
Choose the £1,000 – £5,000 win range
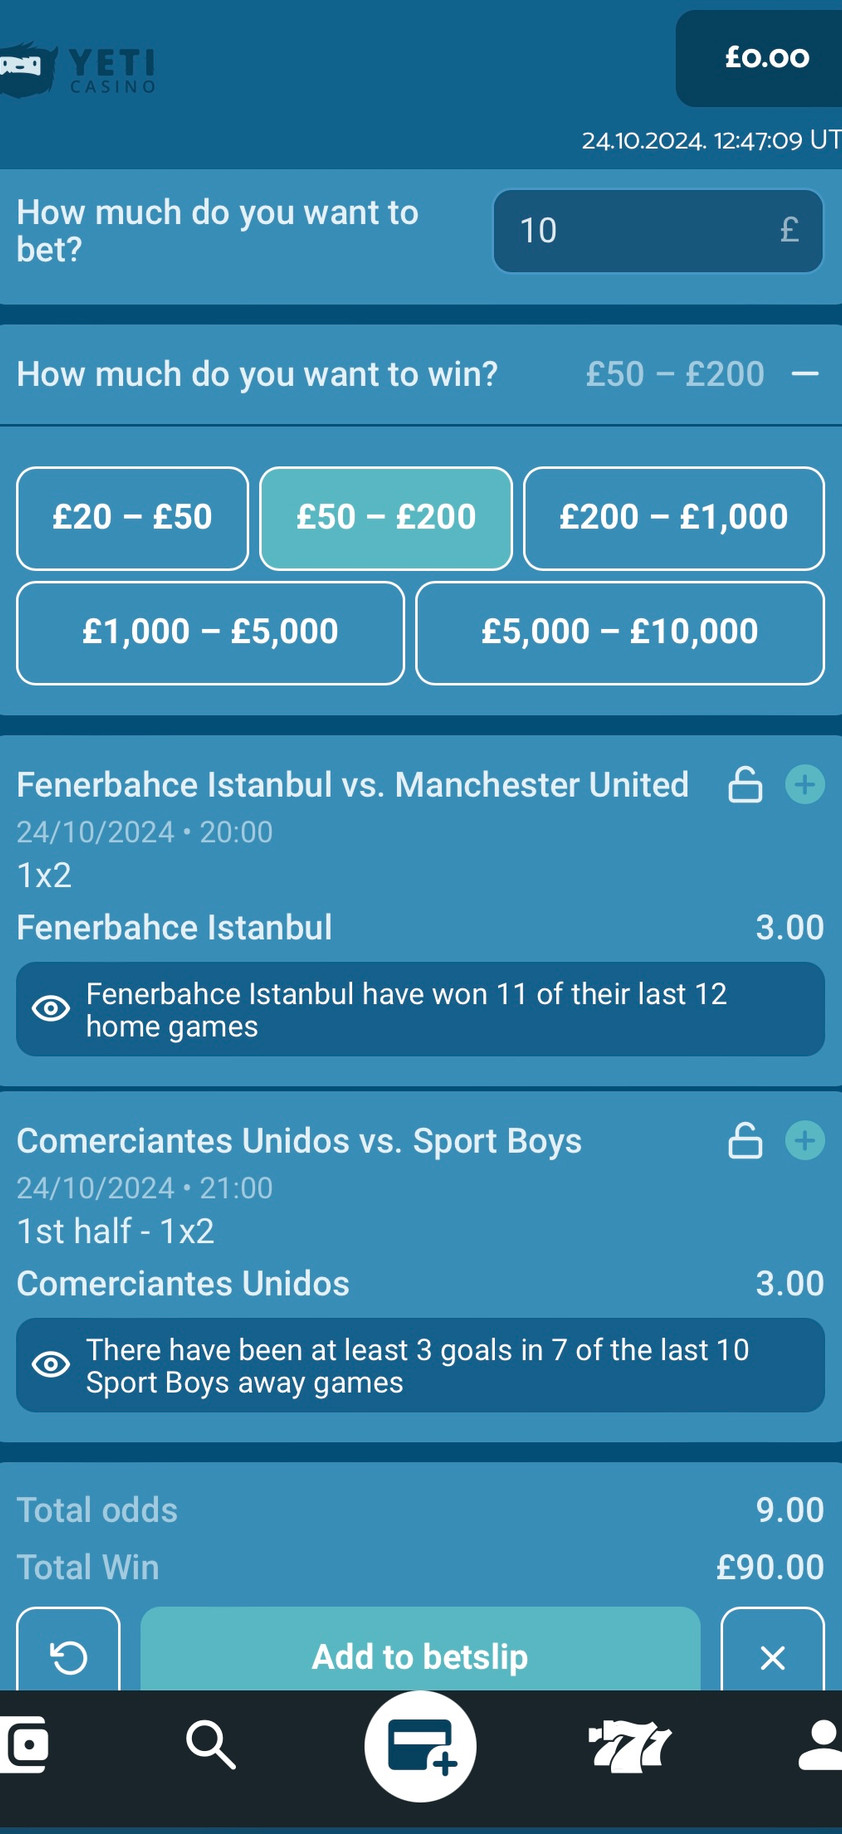click(x=210, y=633)
